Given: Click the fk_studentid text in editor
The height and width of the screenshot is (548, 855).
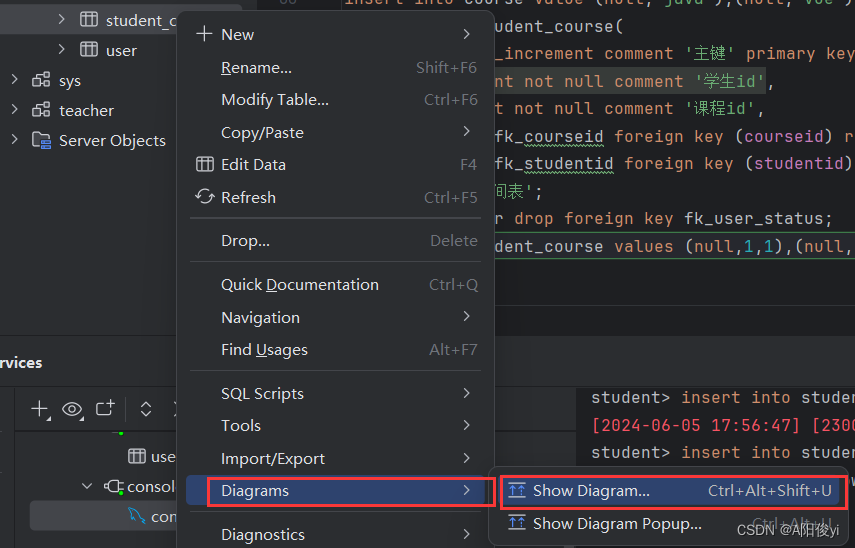Looking at the screenshot, I should [x=554, y=164].
